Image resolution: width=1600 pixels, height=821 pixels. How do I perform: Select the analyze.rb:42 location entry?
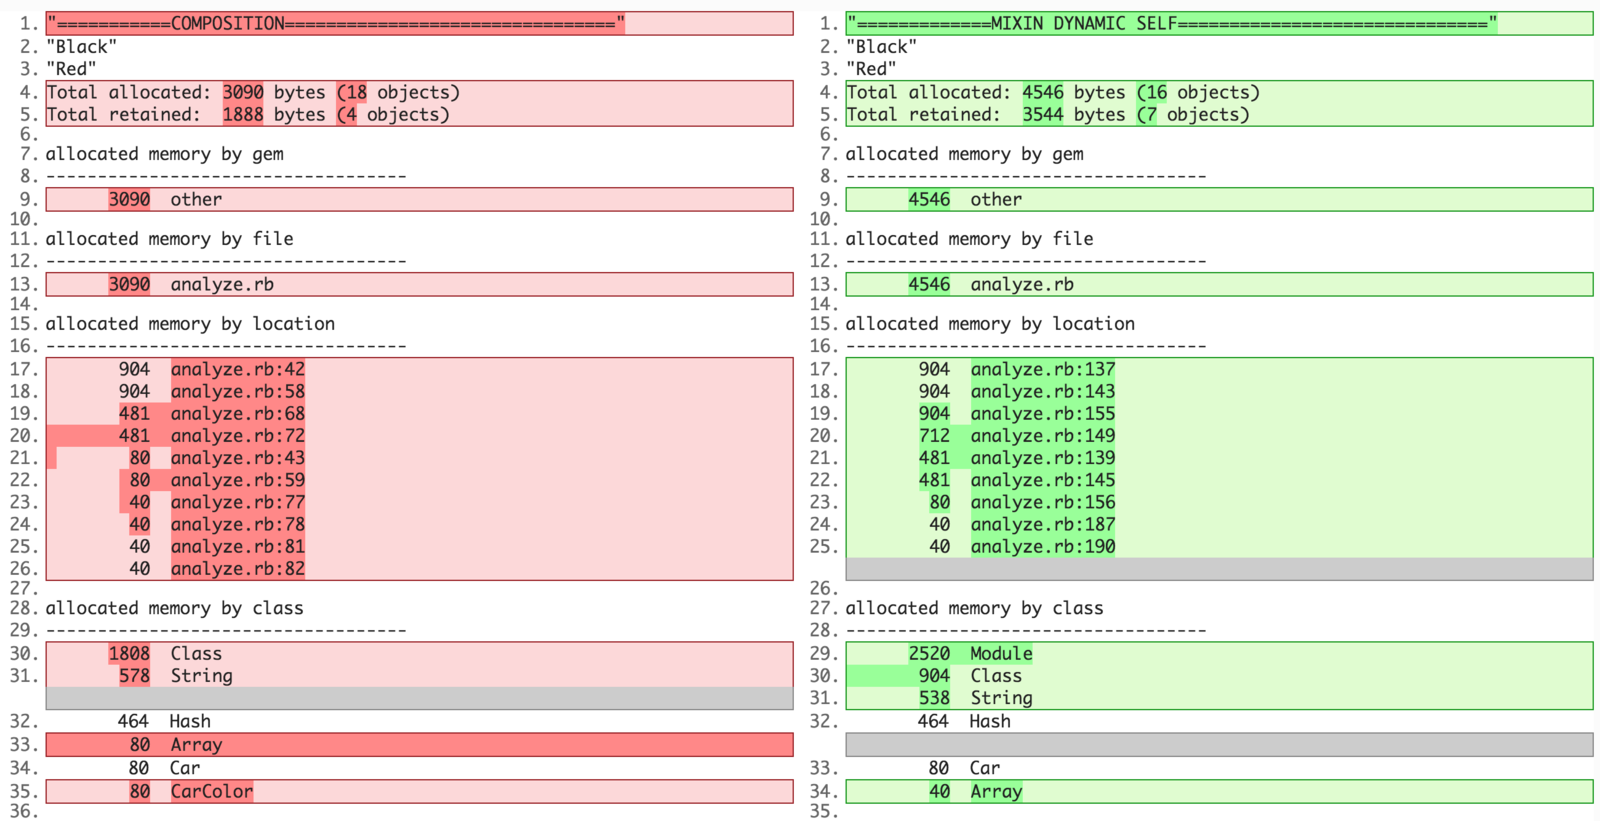[x=237, y=369]
